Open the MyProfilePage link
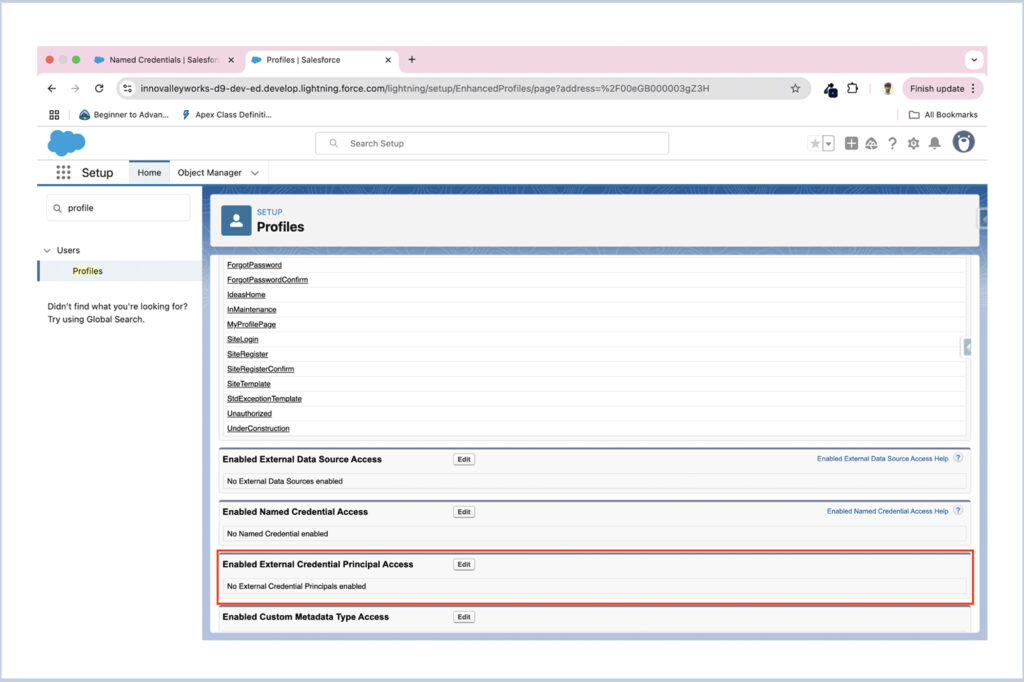 pos(251,324)
